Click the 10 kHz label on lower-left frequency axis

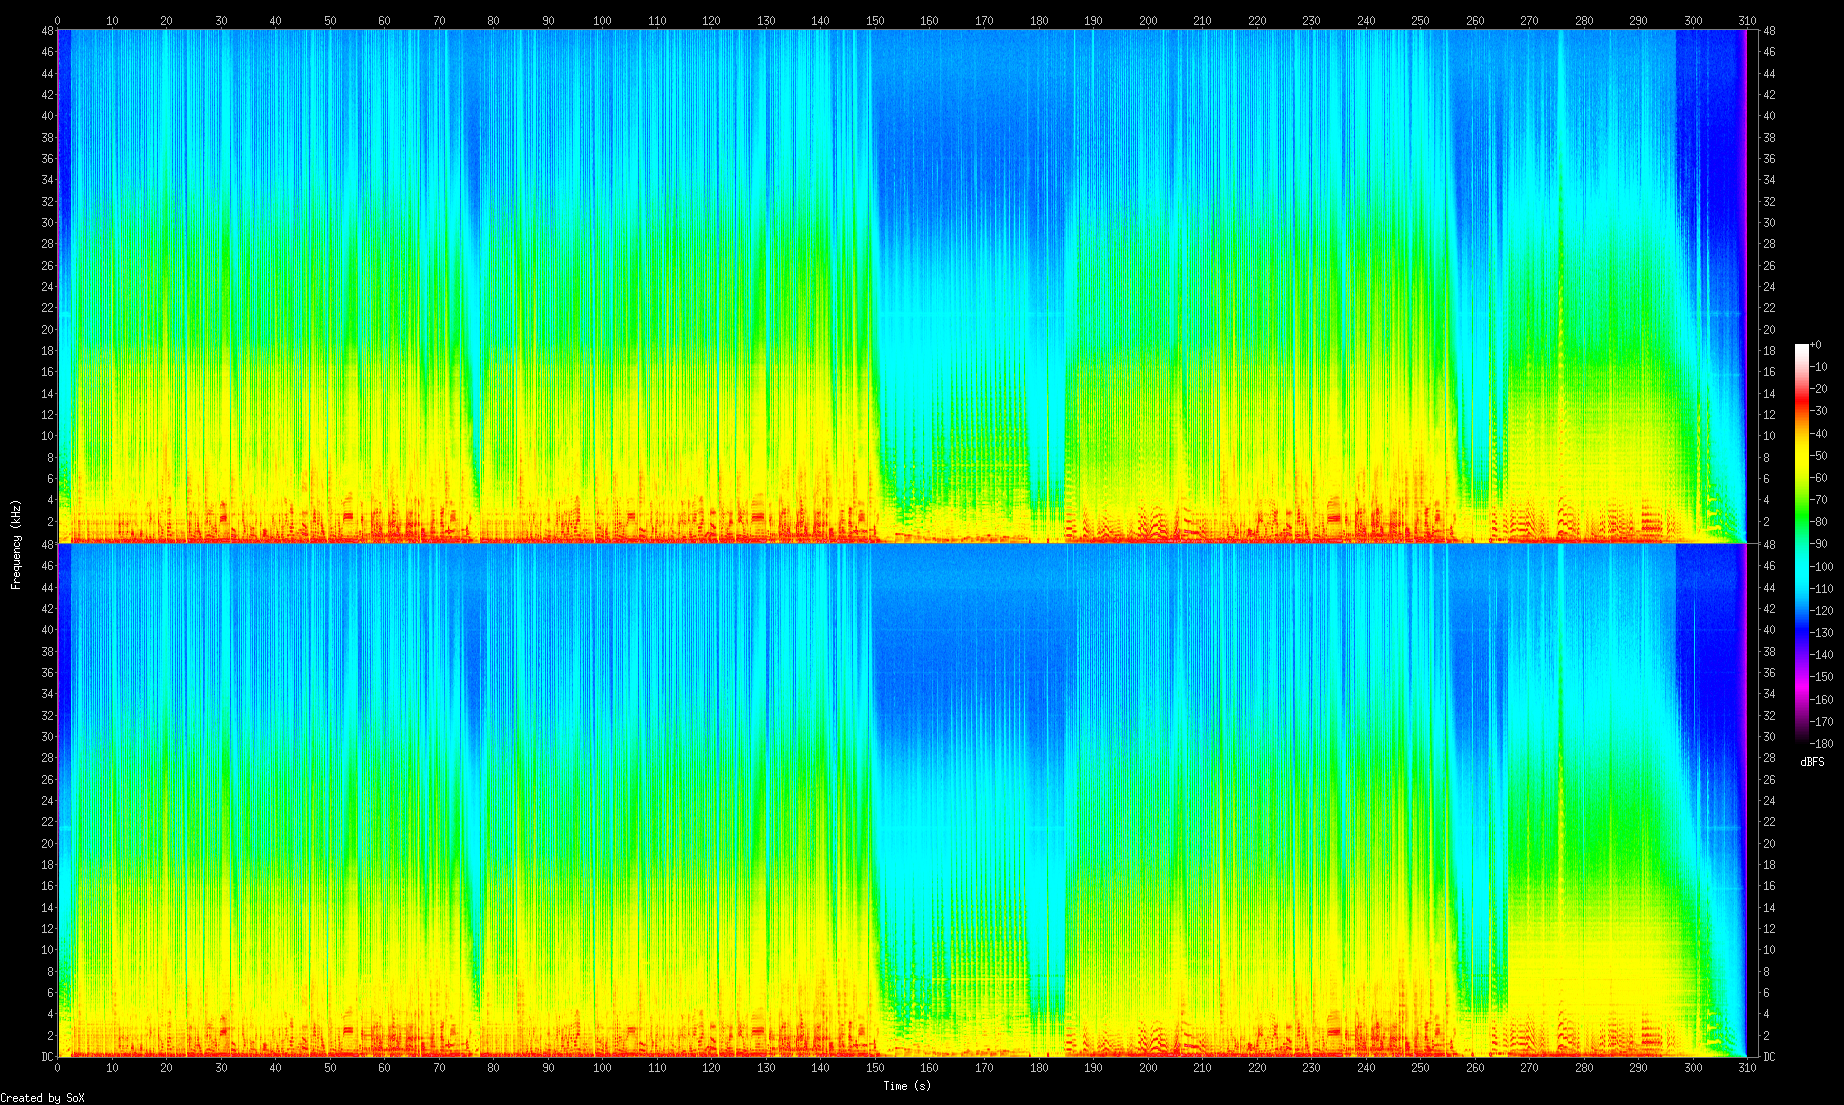point(47,950)
